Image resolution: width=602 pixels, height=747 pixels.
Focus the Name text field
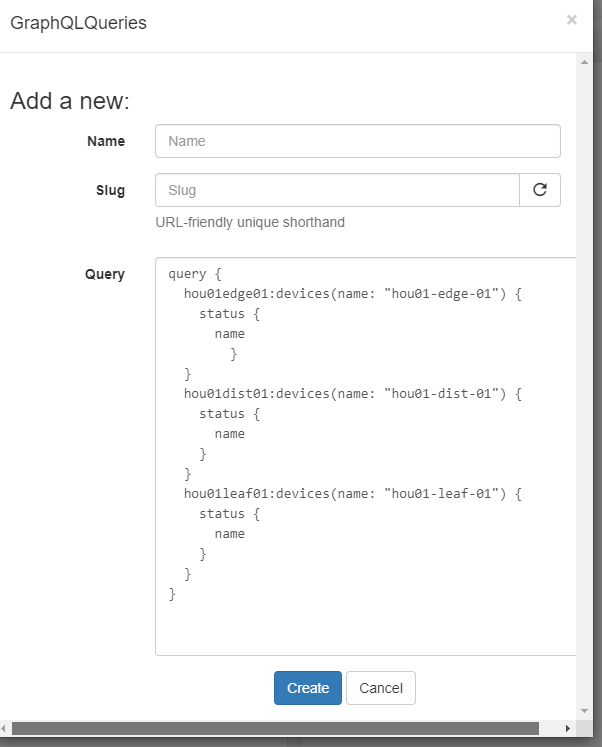[x=357, y=141]
